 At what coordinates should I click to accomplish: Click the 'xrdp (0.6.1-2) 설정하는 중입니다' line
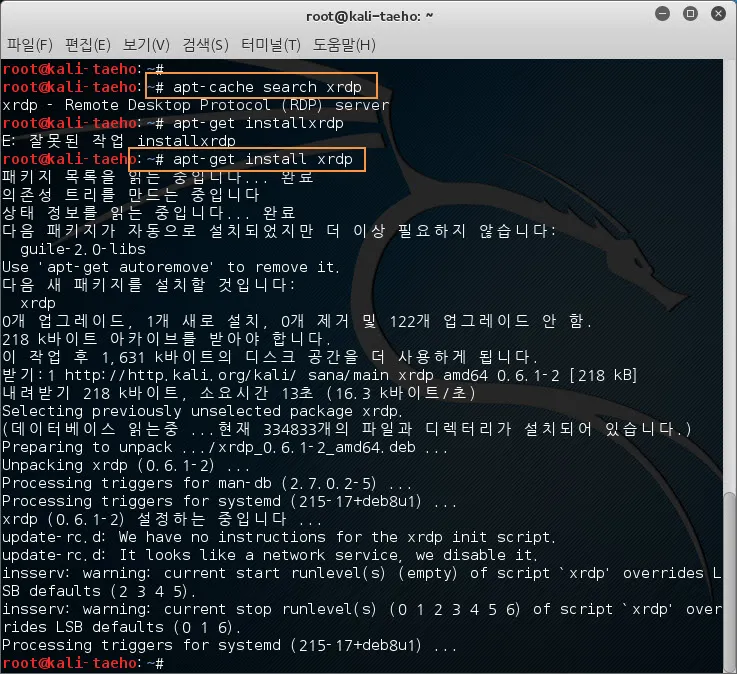(162, 519)
